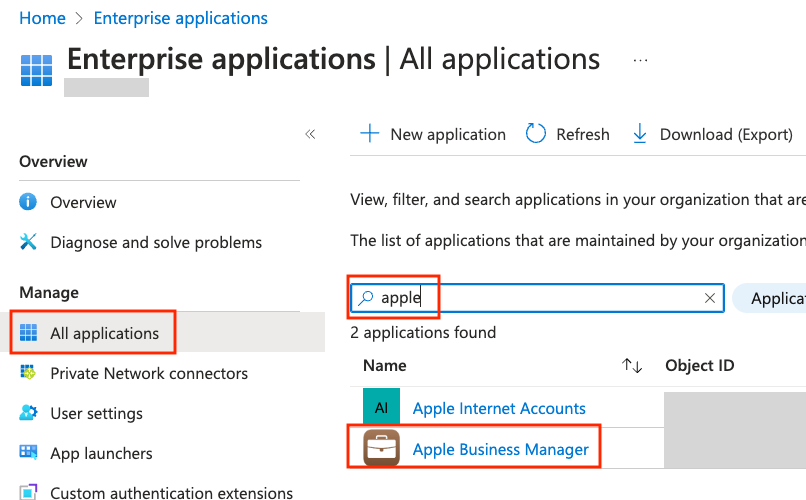Open the Overview info icon
Viewport: 806px width, 500px height.
click(29, 202)
